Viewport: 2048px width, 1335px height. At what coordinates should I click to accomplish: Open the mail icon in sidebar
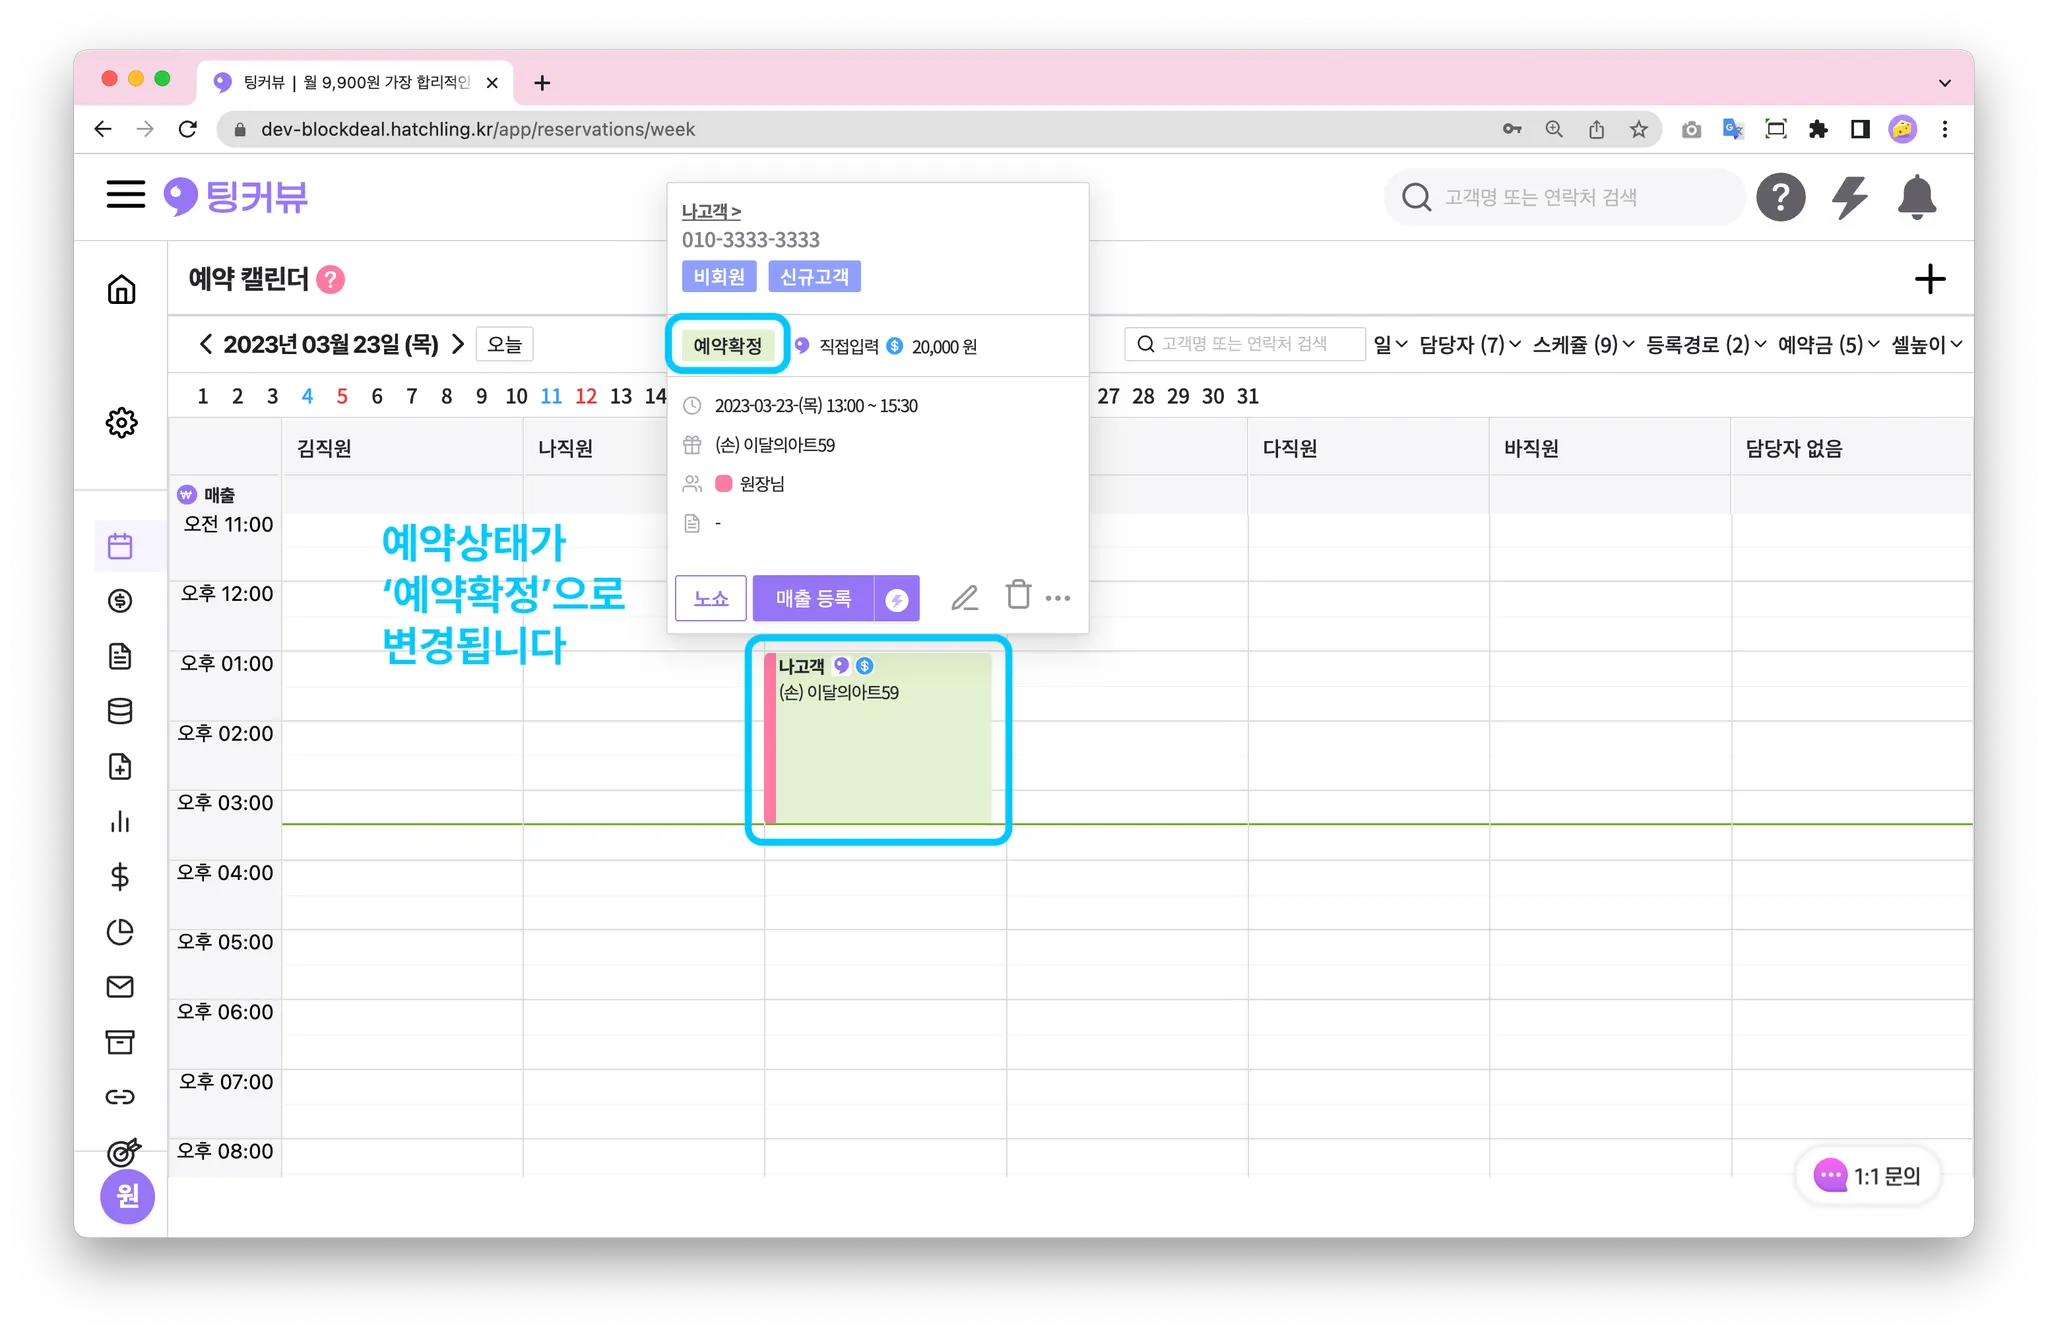click(x=120, y=987)
